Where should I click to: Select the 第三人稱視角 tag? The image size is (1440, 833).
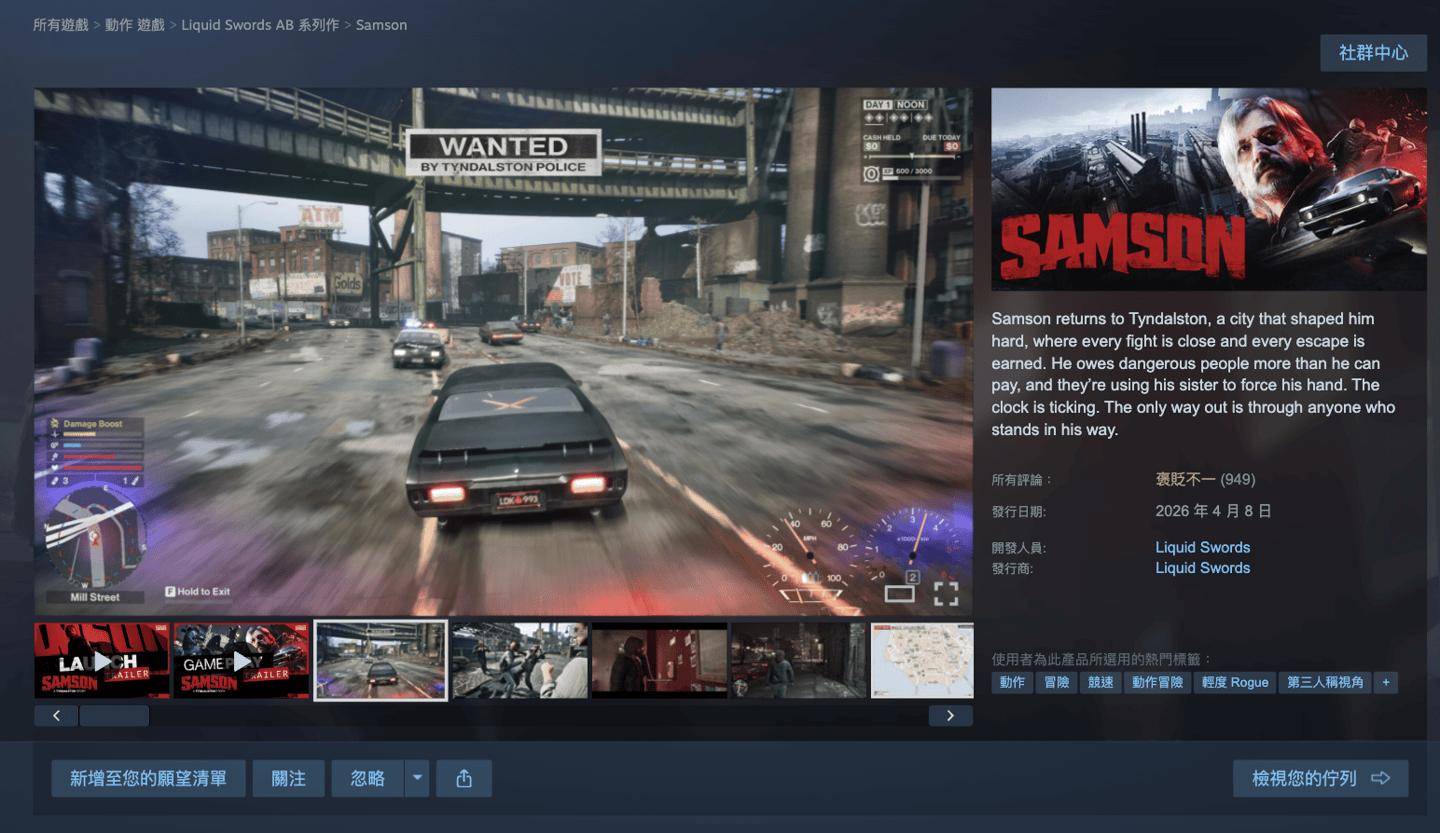pyautogui.click(x=1325, y=682)
